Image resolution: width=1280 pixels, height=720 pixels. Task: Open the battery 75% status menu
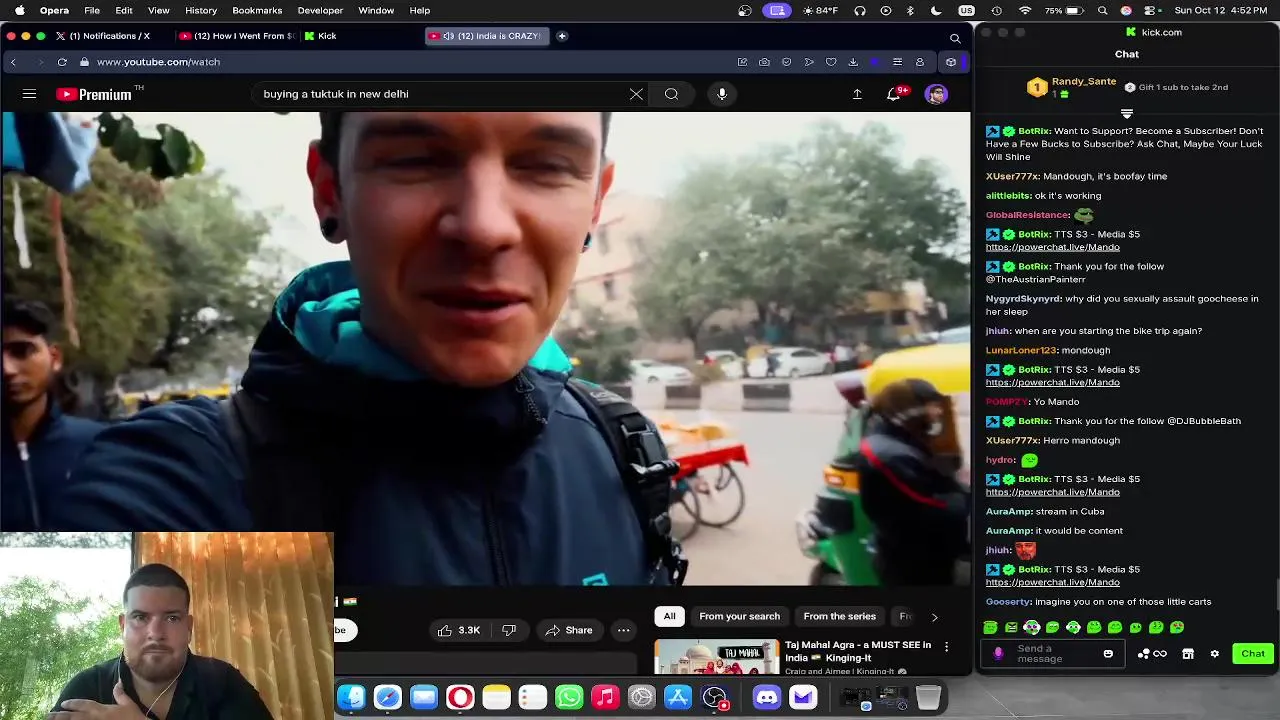click(x=1065, y=10)
